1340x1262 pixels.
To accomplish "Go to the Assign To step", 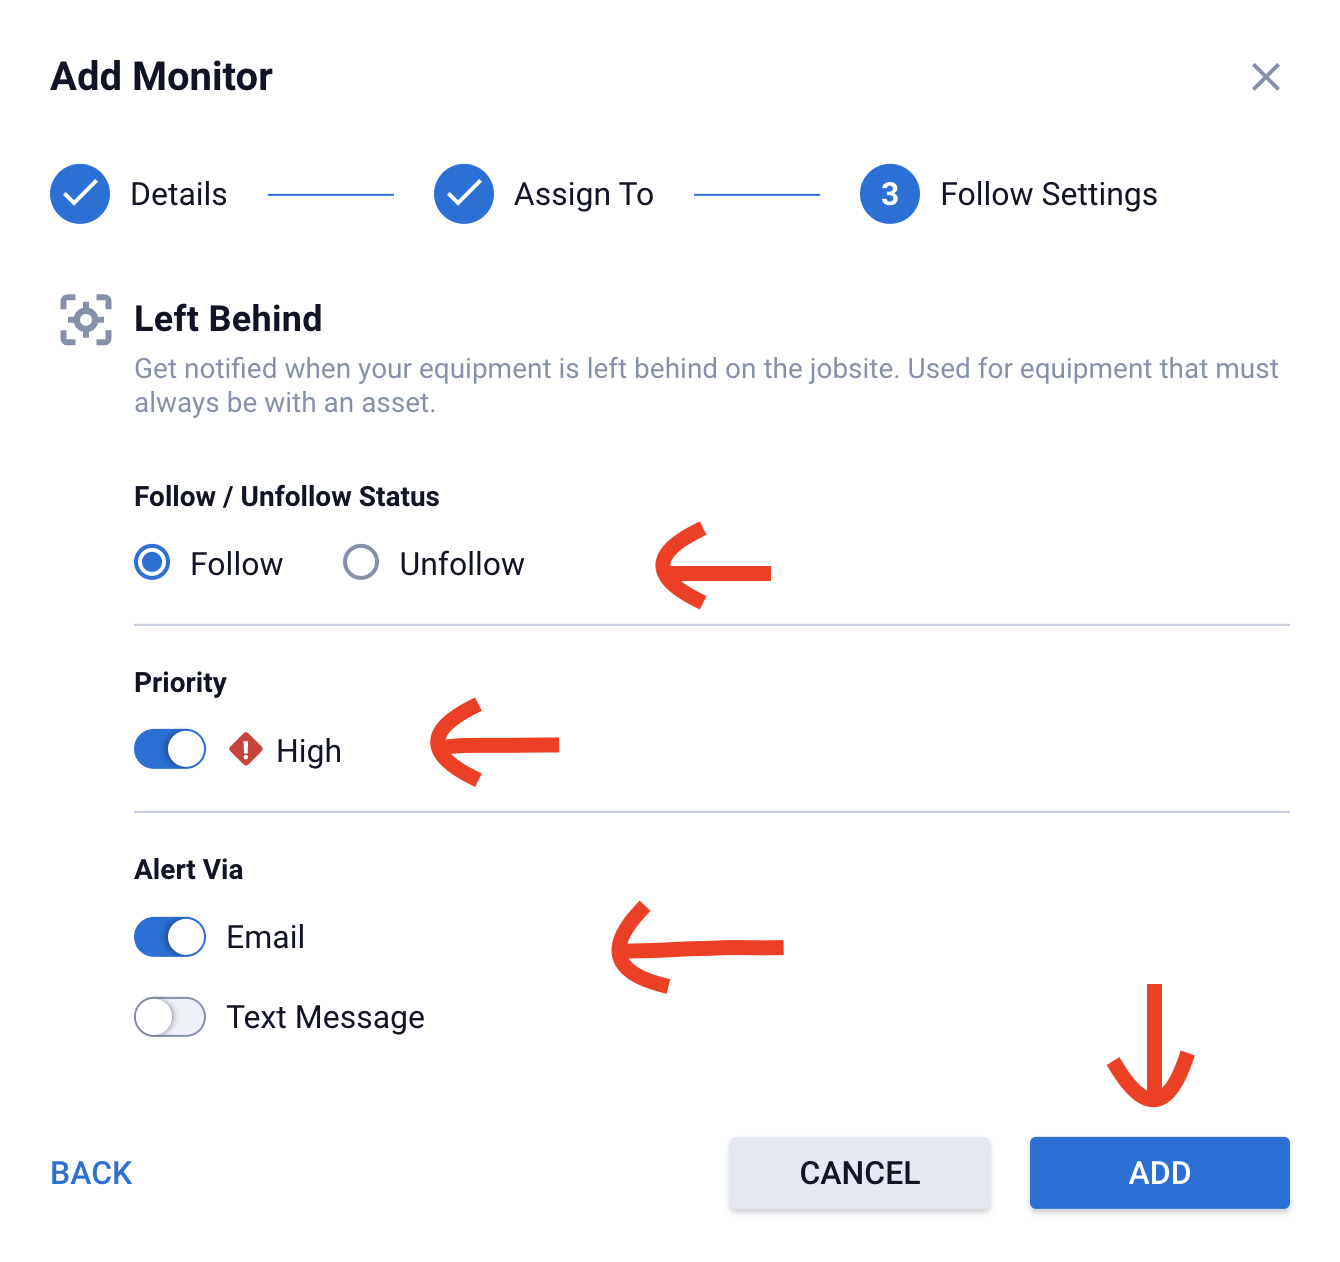I will [x=584, y=194].
